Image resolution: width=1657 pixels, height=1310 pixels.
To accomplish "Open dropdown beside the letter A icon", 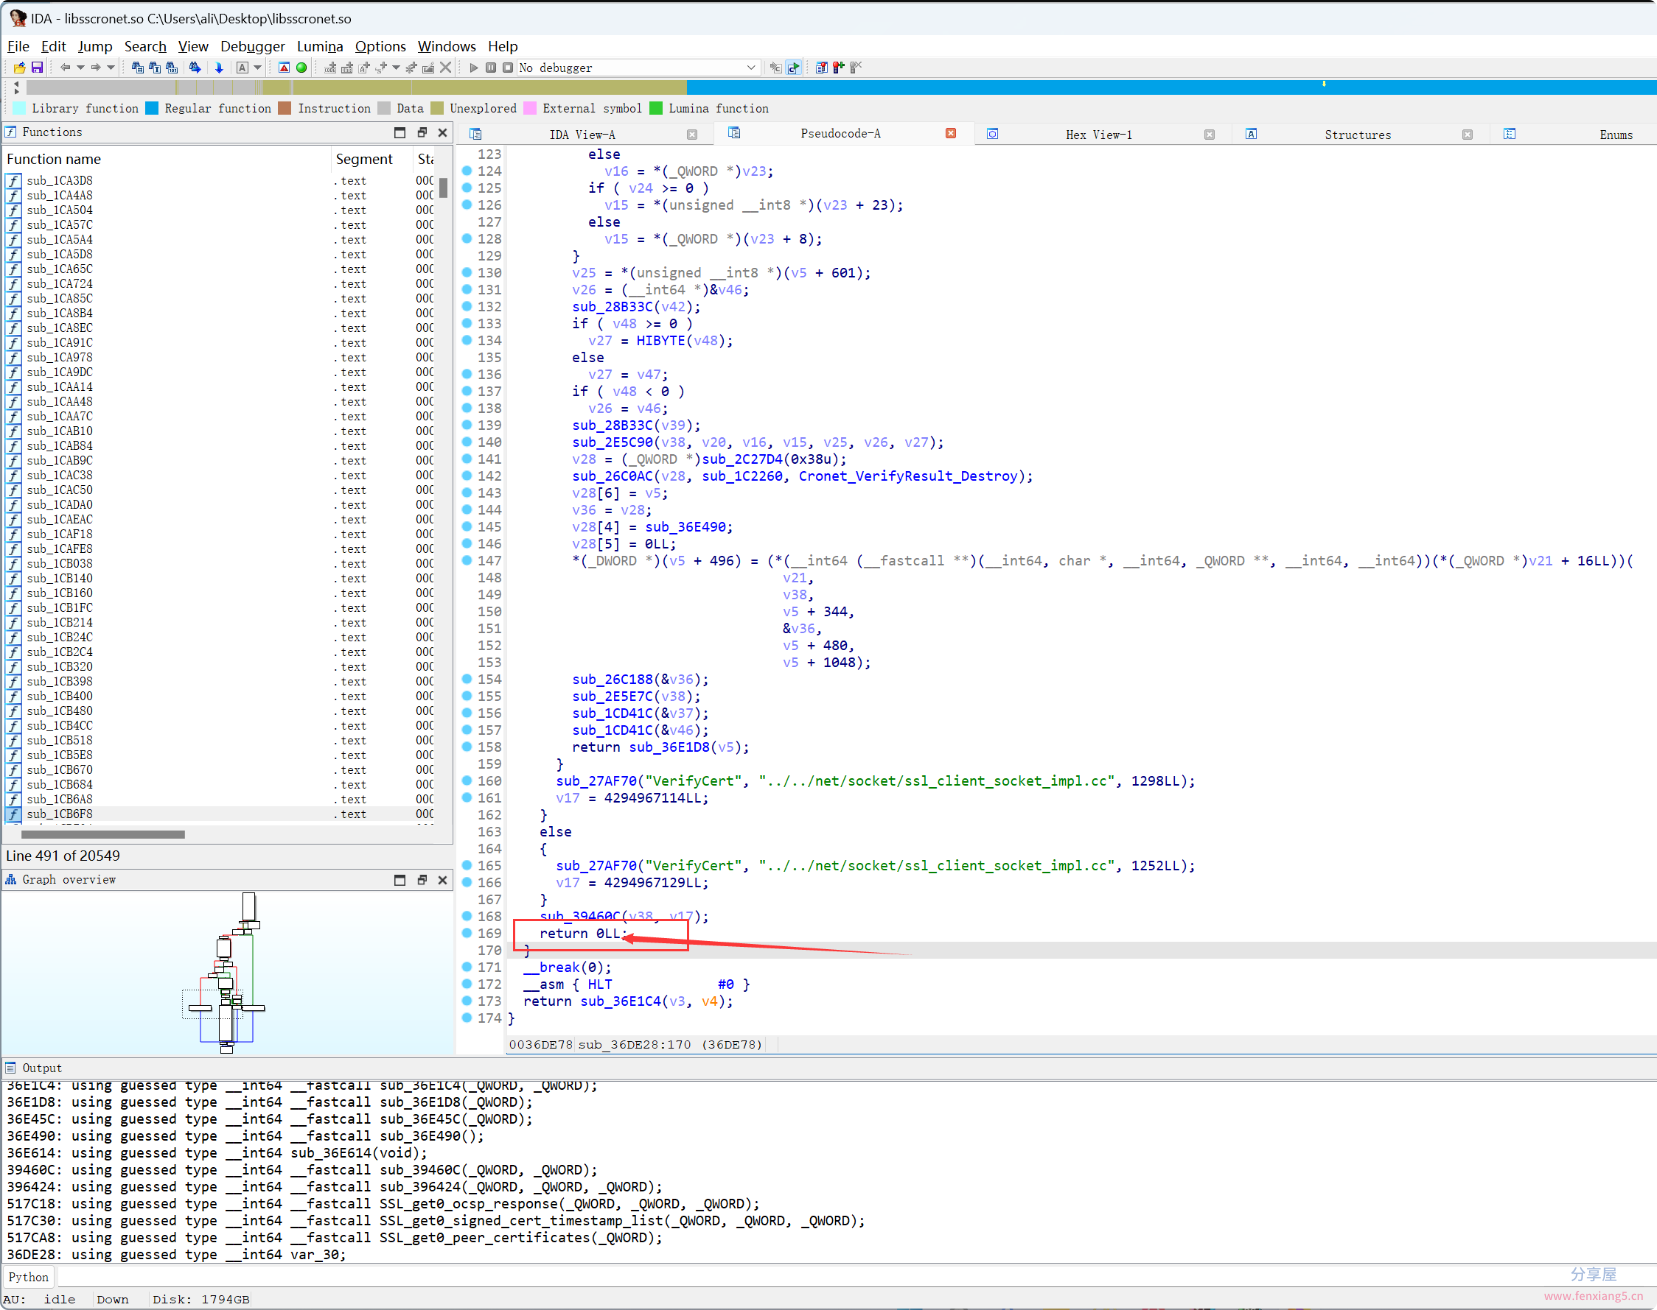I will point(257,68).
